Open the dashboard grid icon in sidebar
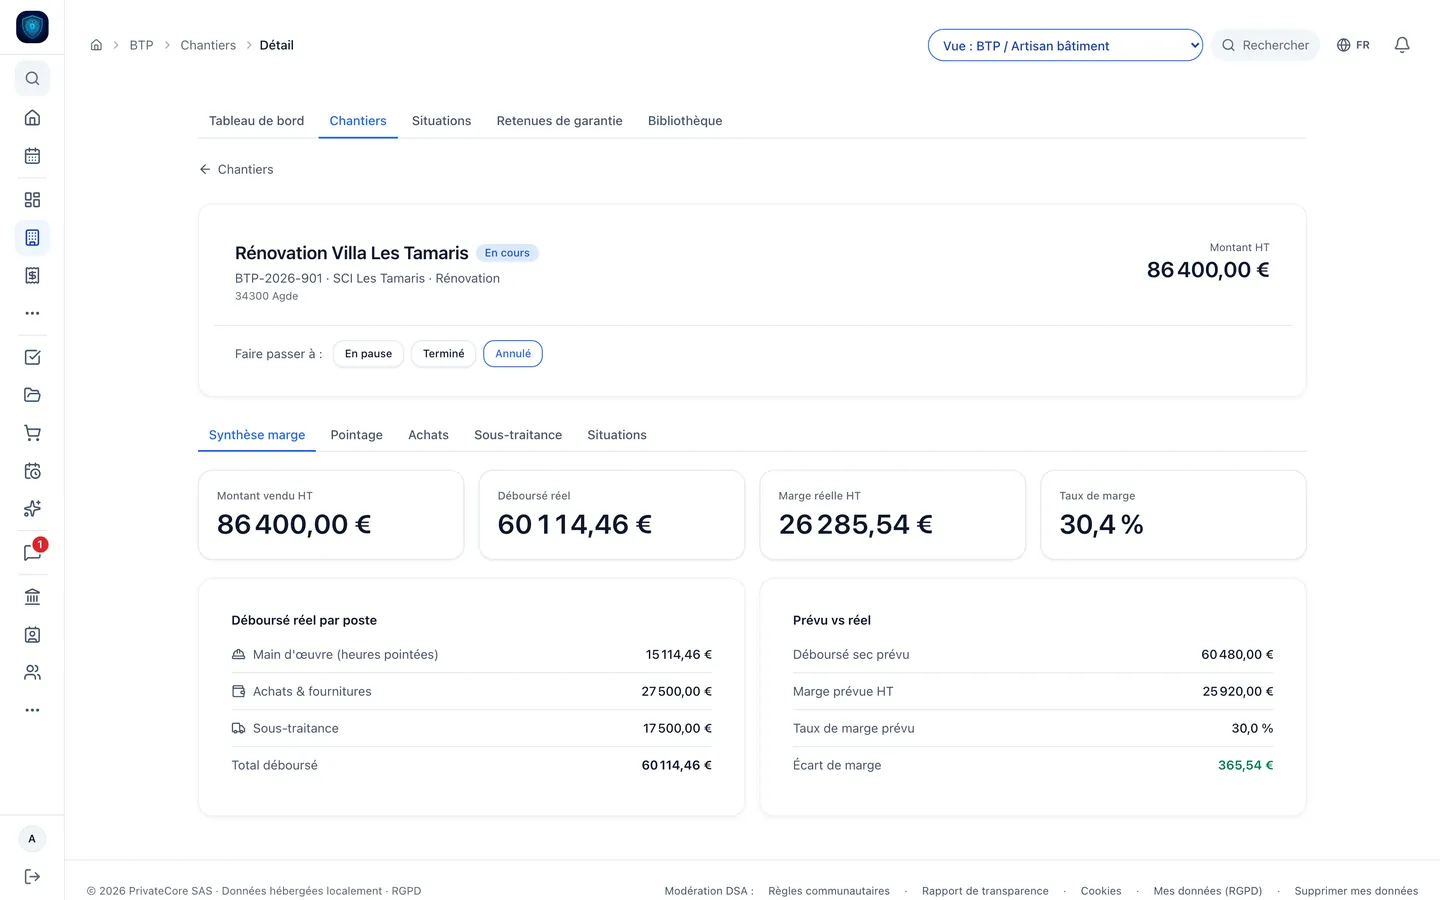Image resolution: width=1440 pixels, height=900 pixels. (x=32, y=200)
